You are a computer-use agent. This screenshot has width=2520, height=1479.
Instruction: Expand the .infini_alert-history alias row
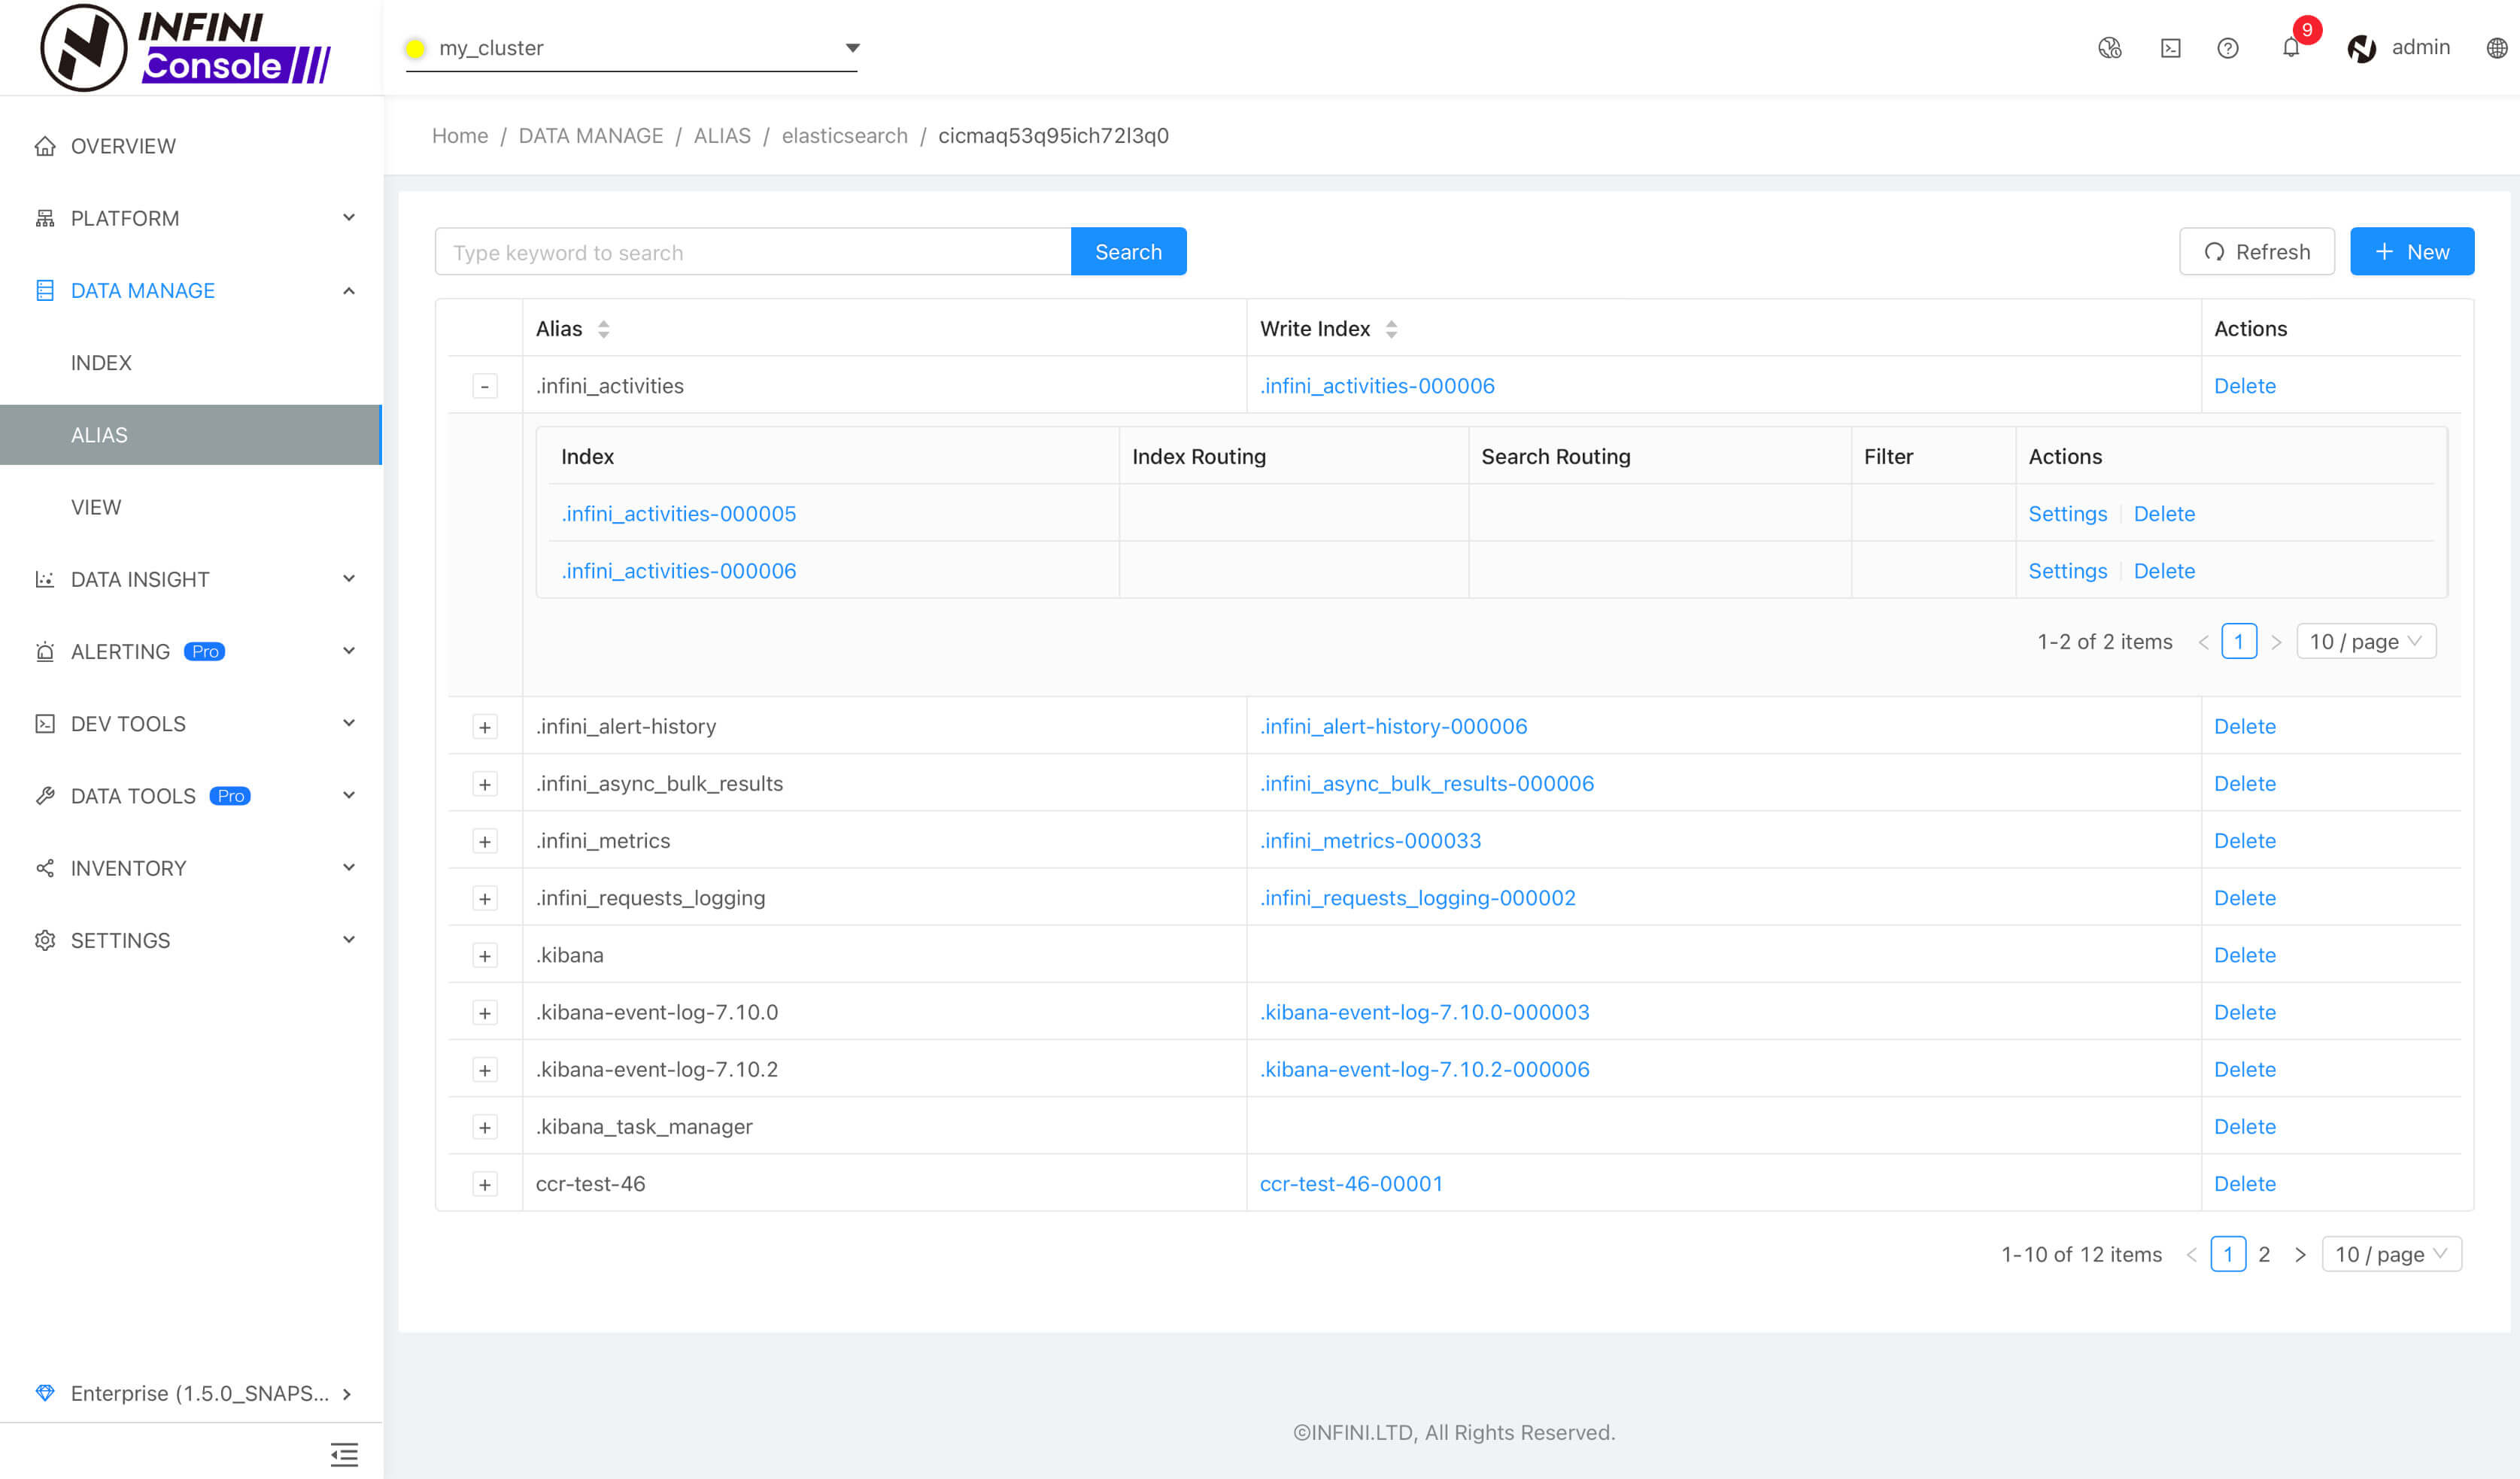pos(485,727)
